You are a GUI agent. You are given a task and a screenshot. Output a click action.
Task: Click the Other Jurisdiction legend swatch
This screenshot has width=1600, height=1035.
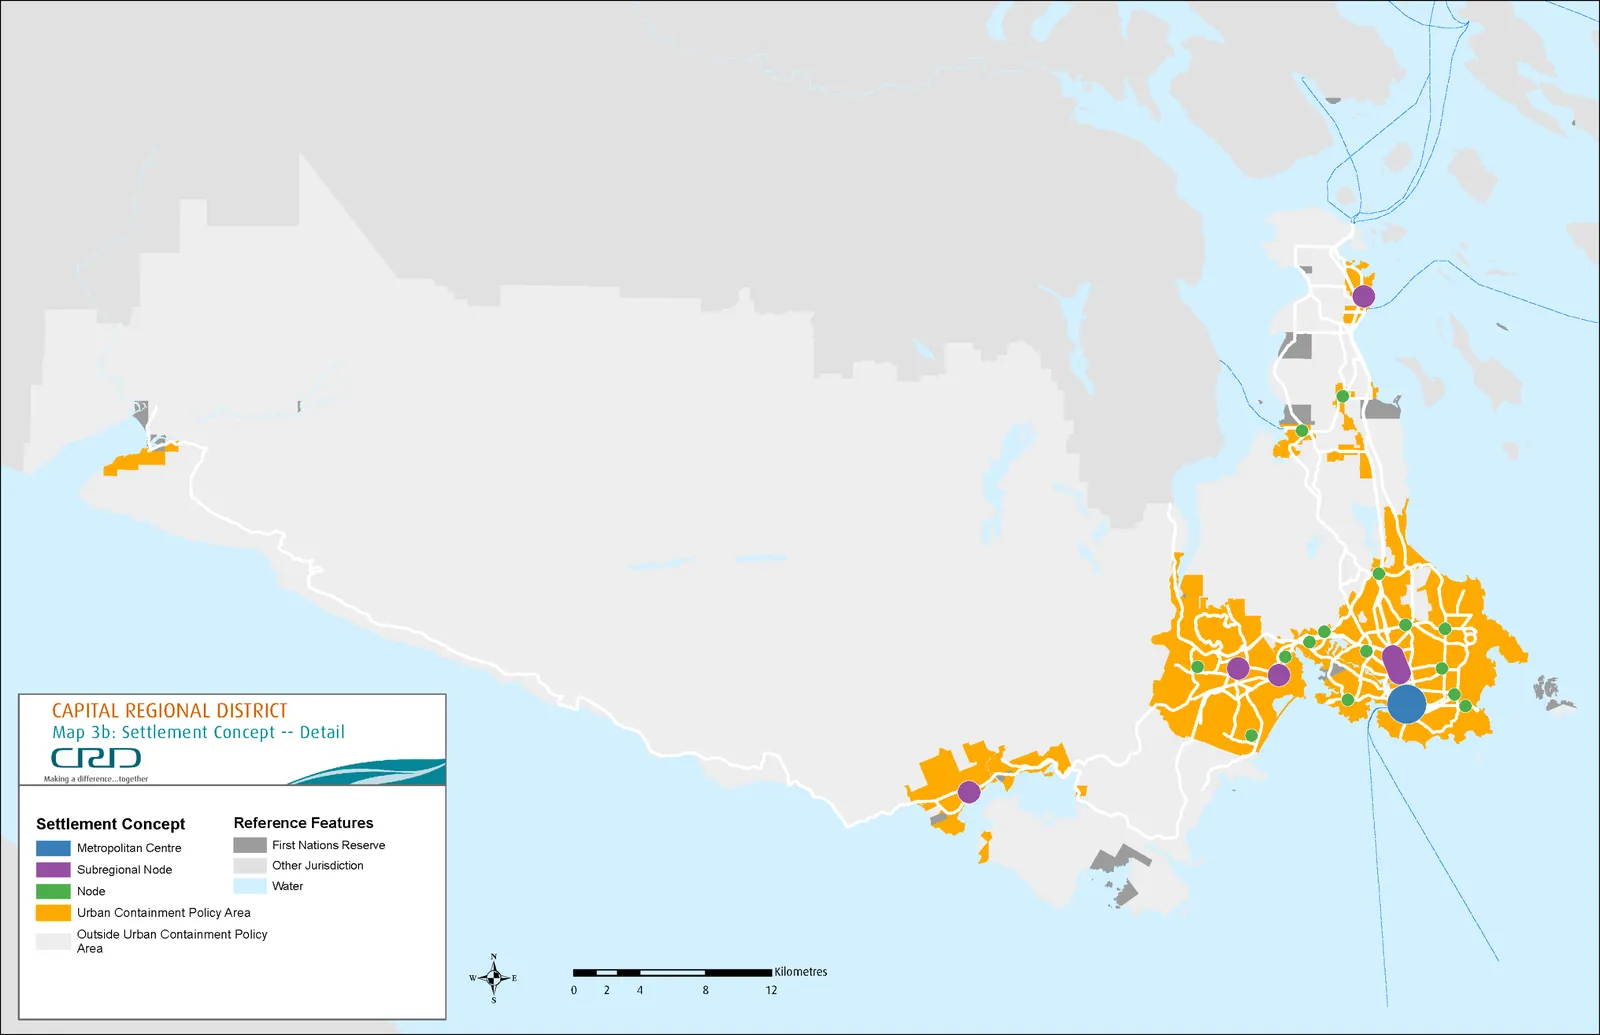[x=250, y=866]
